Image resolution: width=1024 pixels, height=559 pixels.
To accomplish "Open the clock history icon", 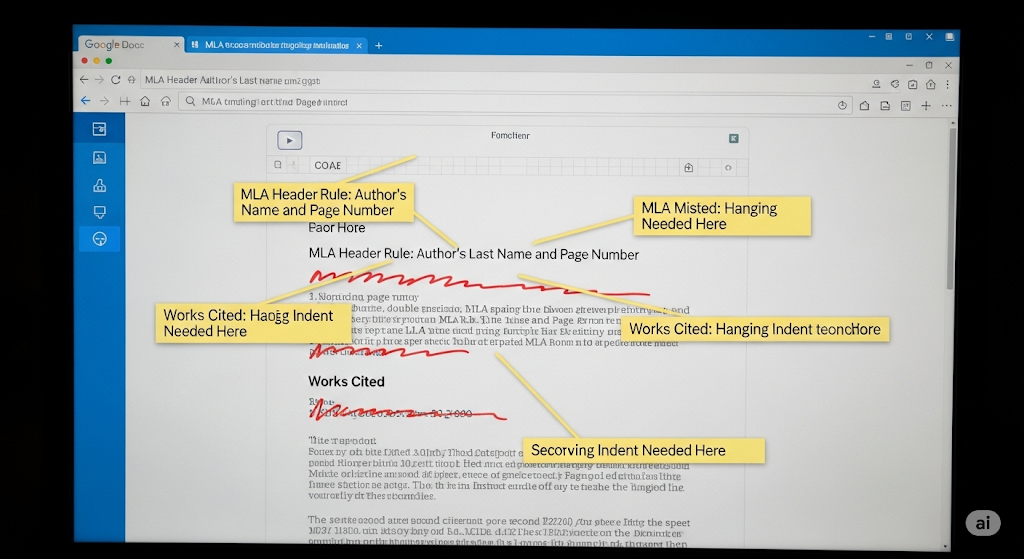I will point(842,105).
